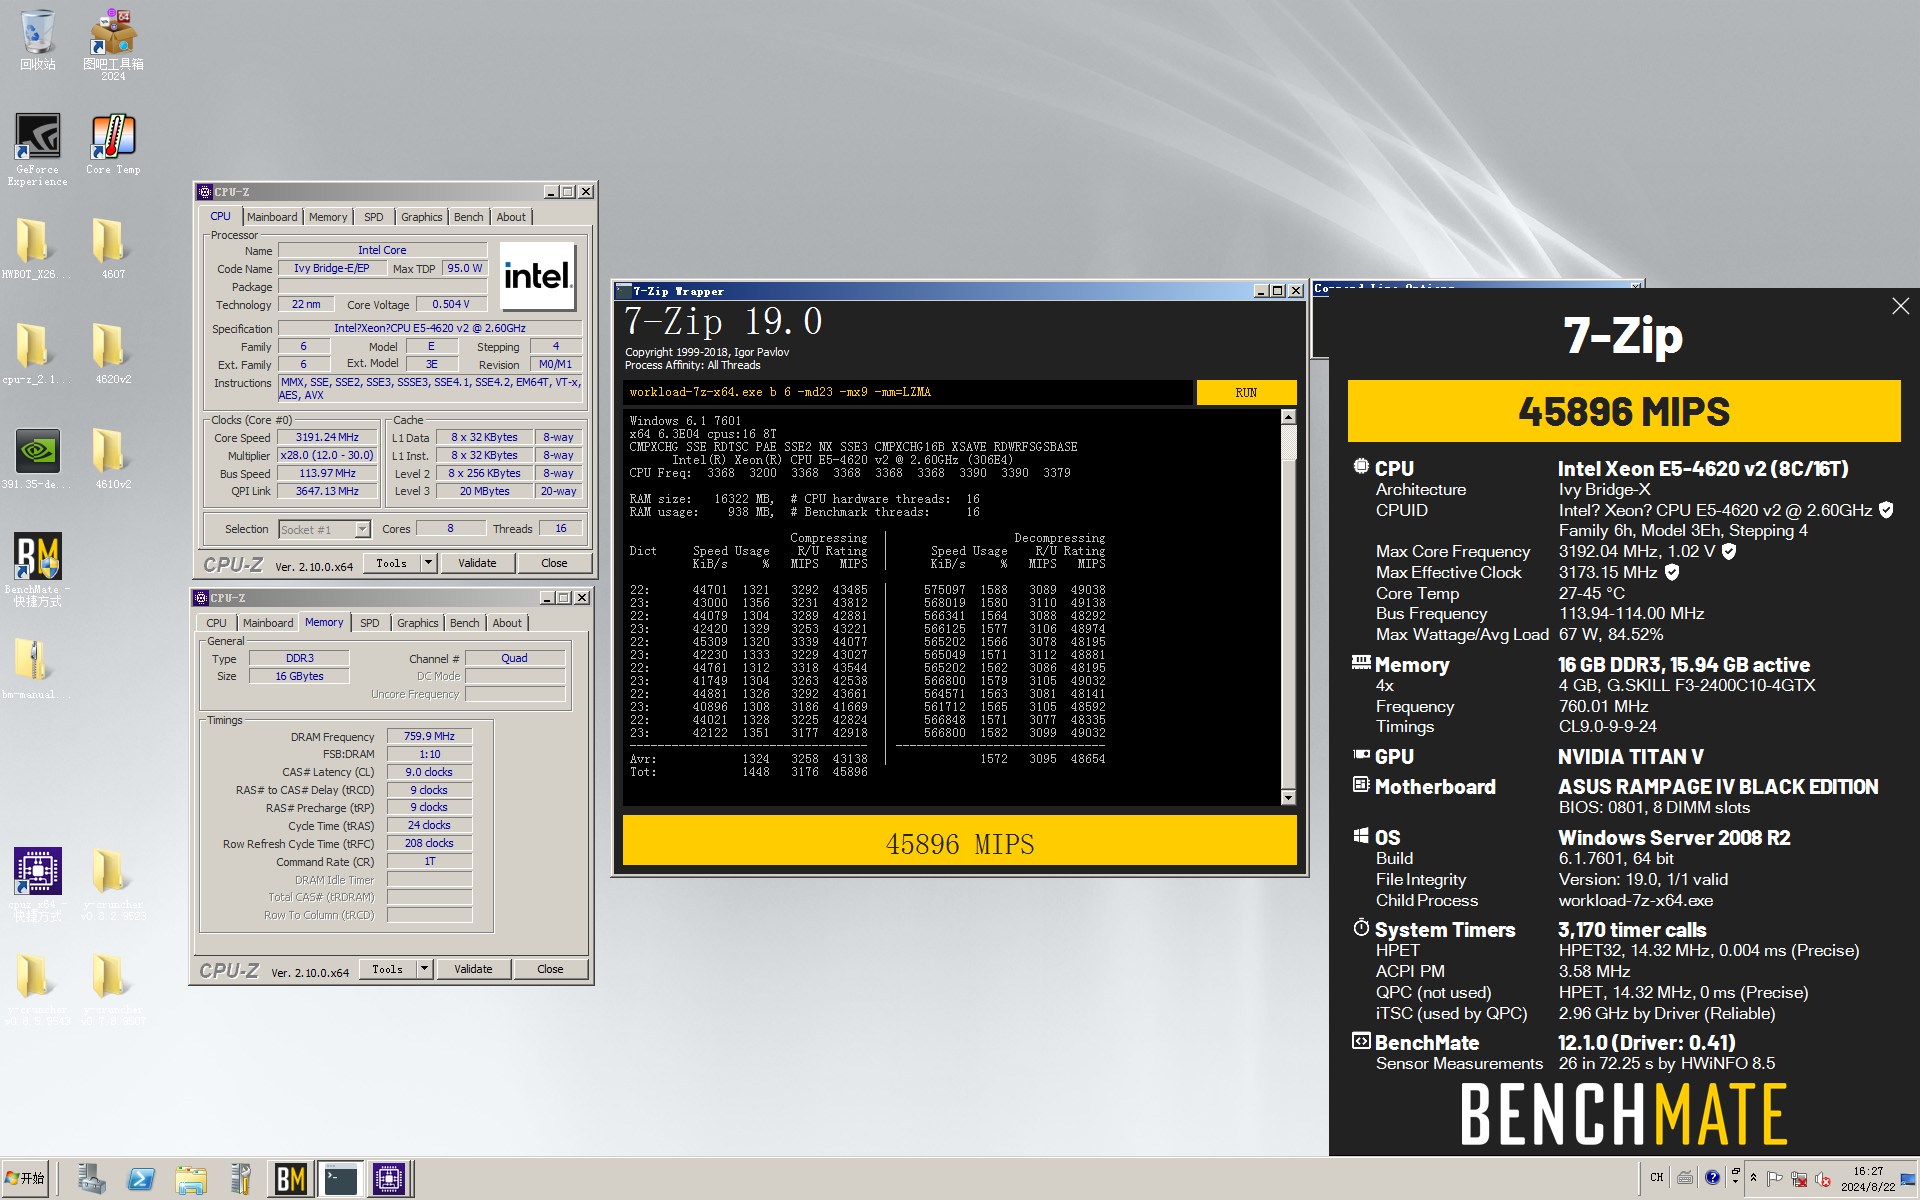
Task: Open the Recycle Bin desktop icon
Action: click(38, 40)
